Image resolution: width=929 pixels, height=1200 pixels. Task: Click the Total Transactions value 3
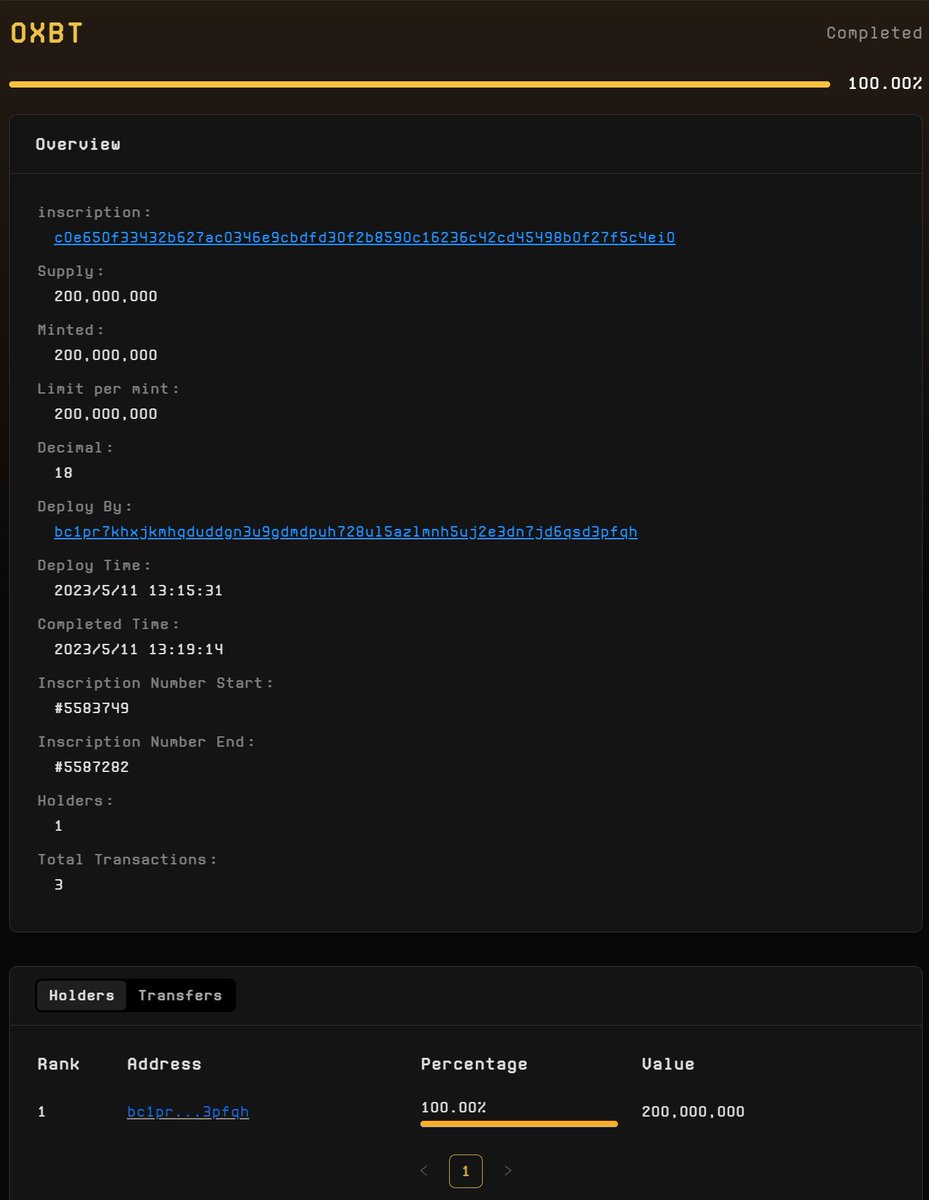click(59, 885)
